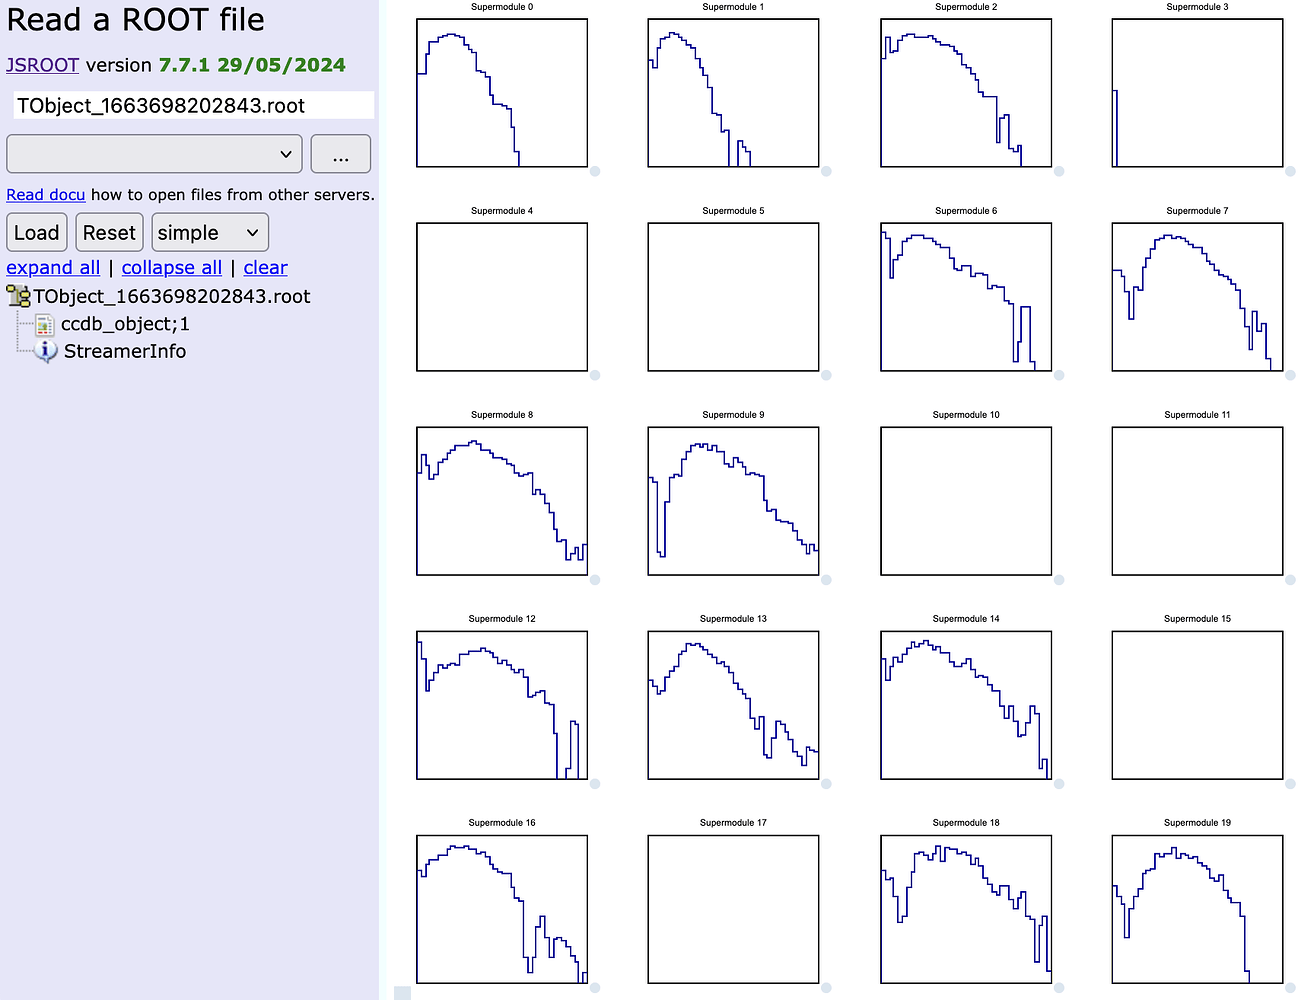Open pad toolbar circle for Supermodule 4
1298x1000 pixels.
click(x=595, y=375)
